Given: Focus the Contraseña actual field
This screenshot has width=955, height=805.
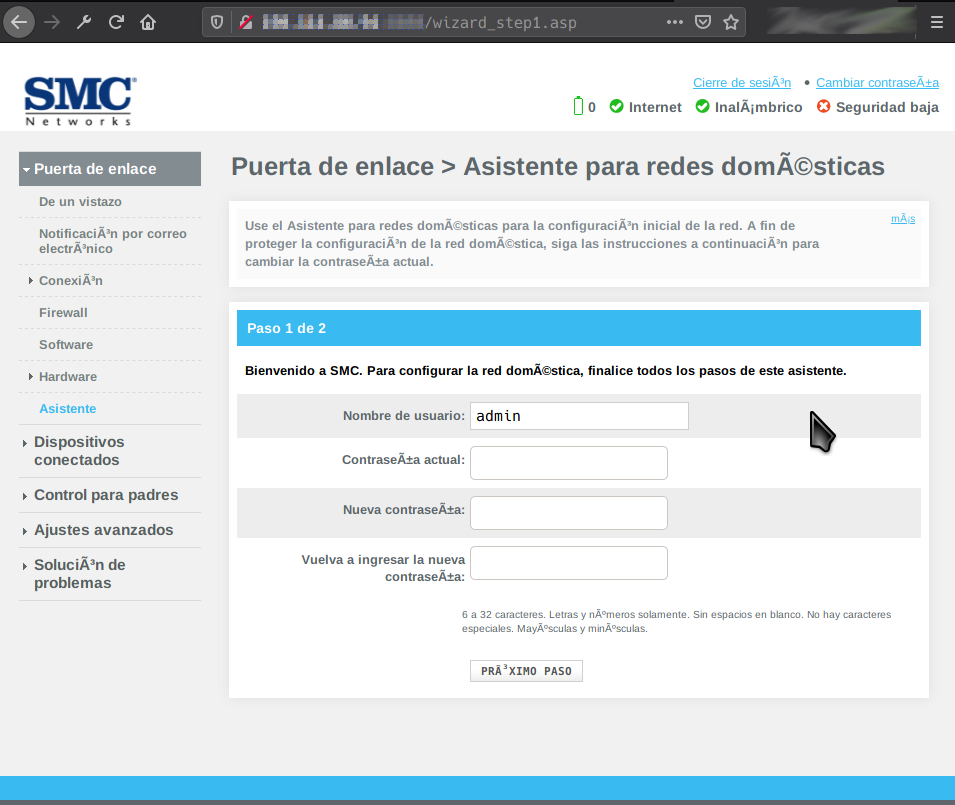Looking at the screenshot, I should [x=568, y=463].
